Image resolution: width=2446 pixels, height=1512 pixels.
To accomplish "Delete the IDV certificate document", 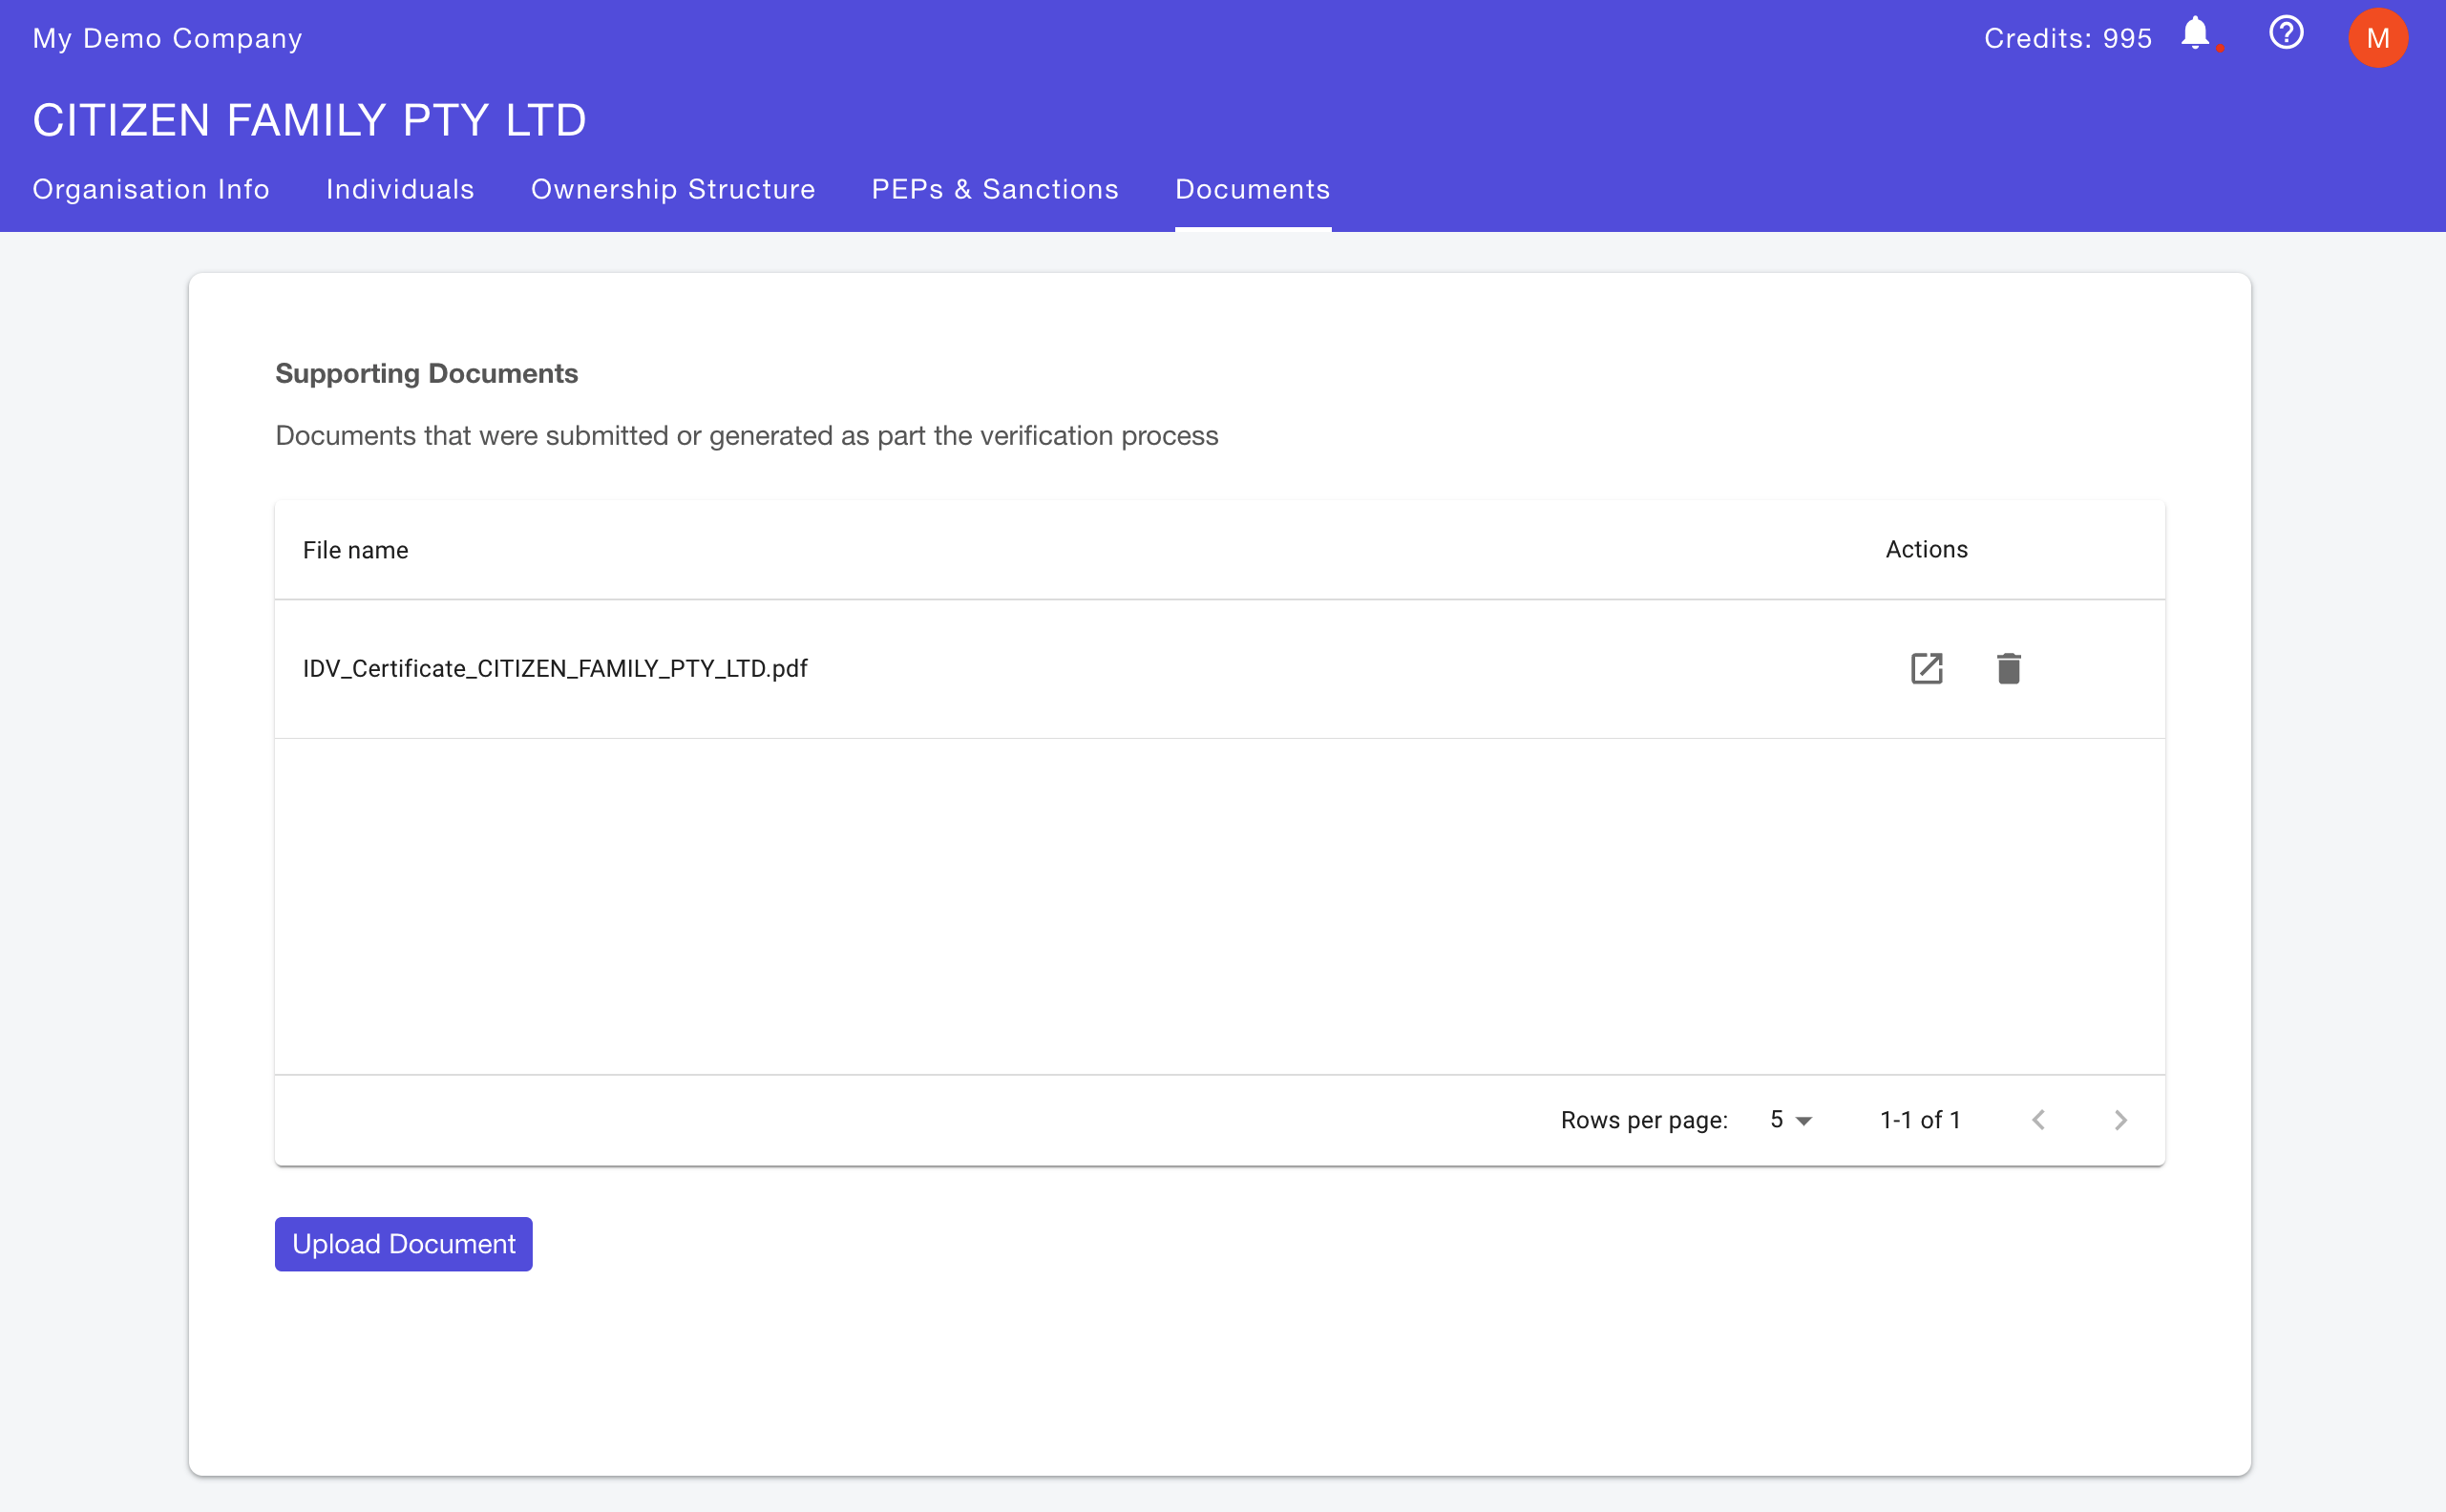I will (x=2008, y=668).
